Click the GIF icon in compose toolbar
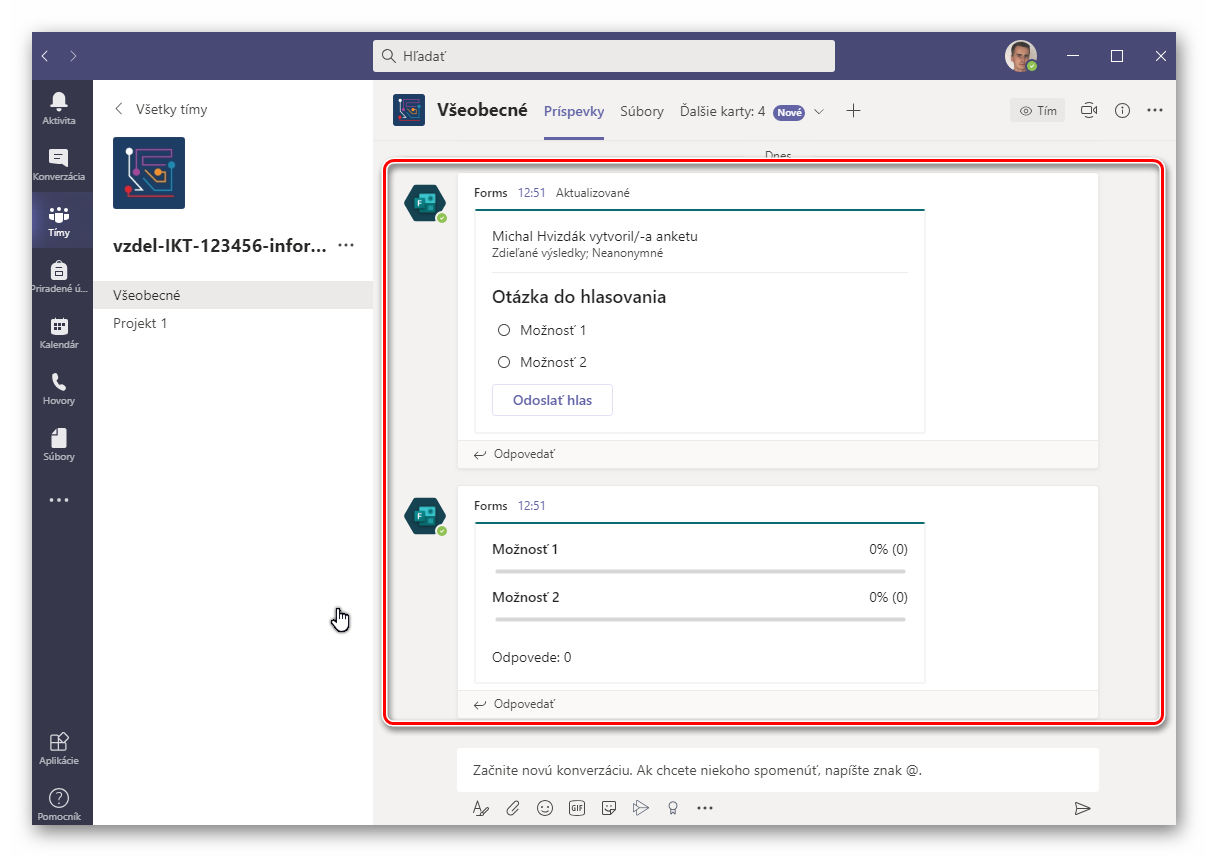Image resolution: width=1208 pixels, height=857 pixels. click(576, 808)
